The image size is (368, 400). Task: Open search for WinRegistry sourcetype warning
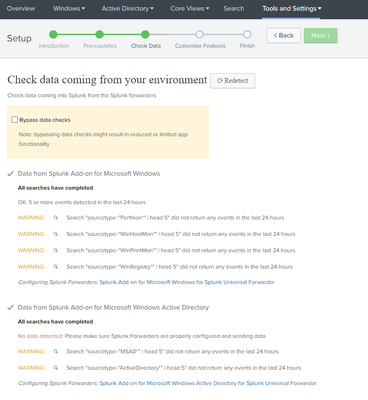56,267
